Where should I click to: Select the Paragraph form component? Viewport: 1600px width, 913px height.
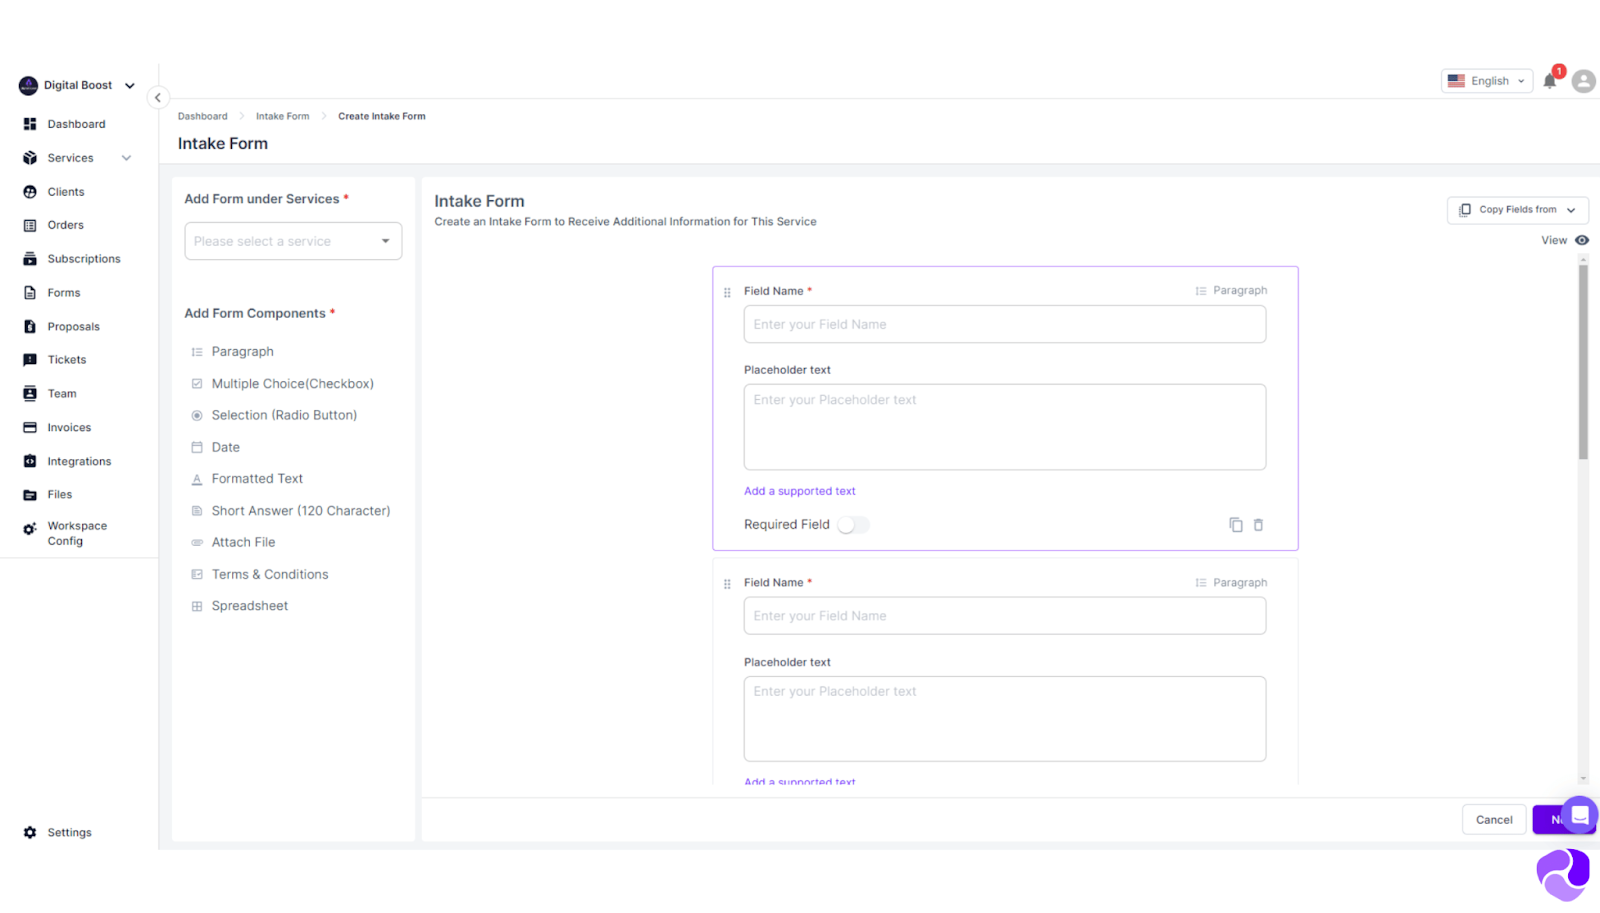click(x=242, y=351)
